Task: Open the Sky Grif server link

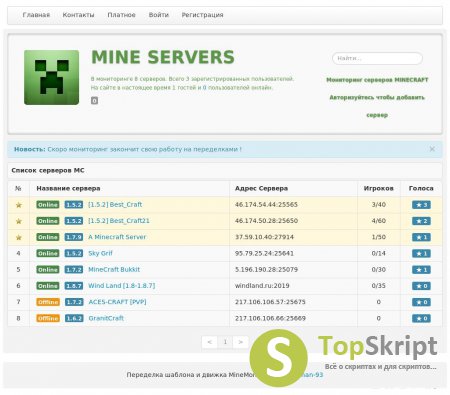Action: [100, 253]
